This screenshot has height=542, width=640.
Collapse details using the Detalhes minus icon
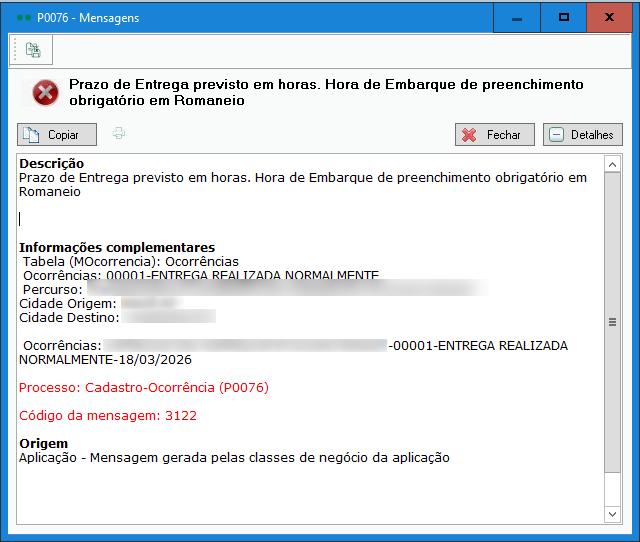point(557,135)
